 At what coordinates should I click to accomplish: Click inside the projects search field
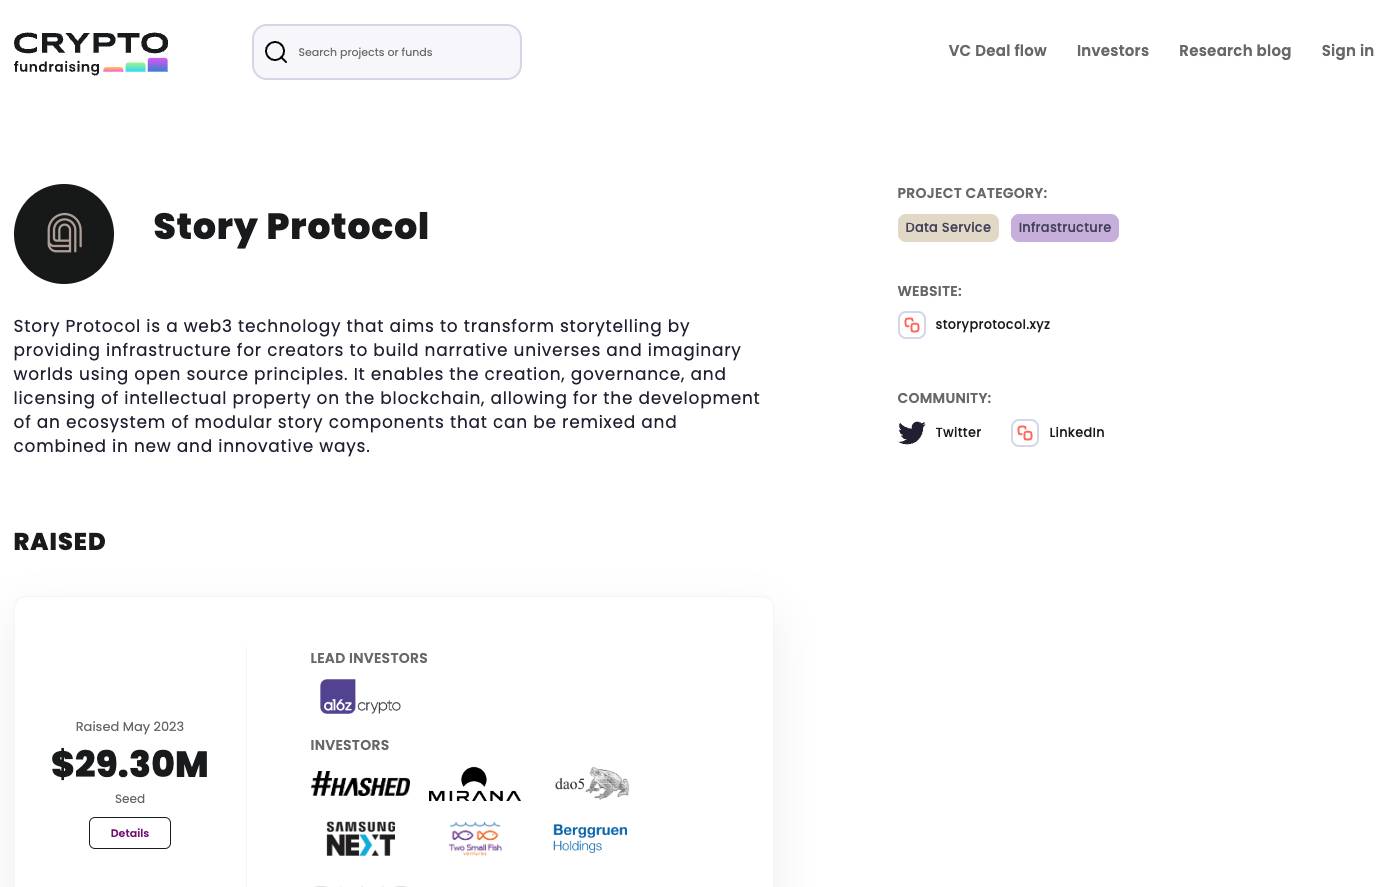point(400,52)
